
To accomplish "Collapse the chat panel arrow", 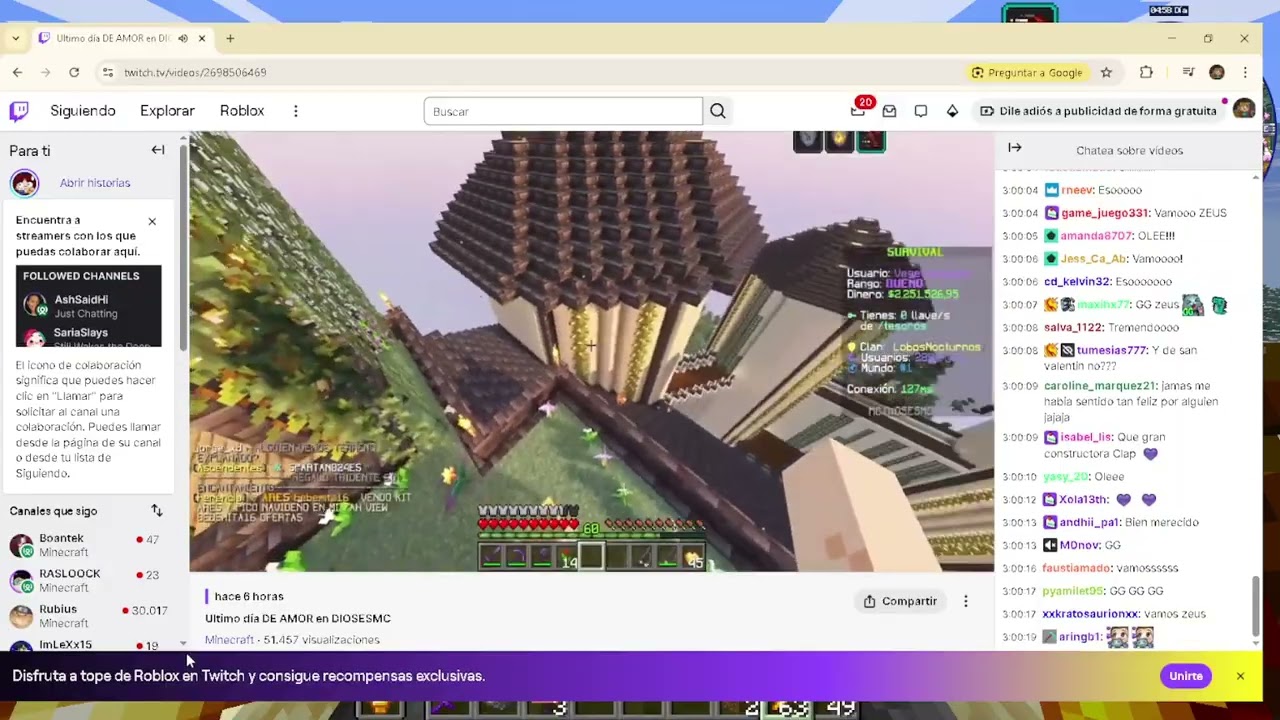I will tap(1015, 148).
